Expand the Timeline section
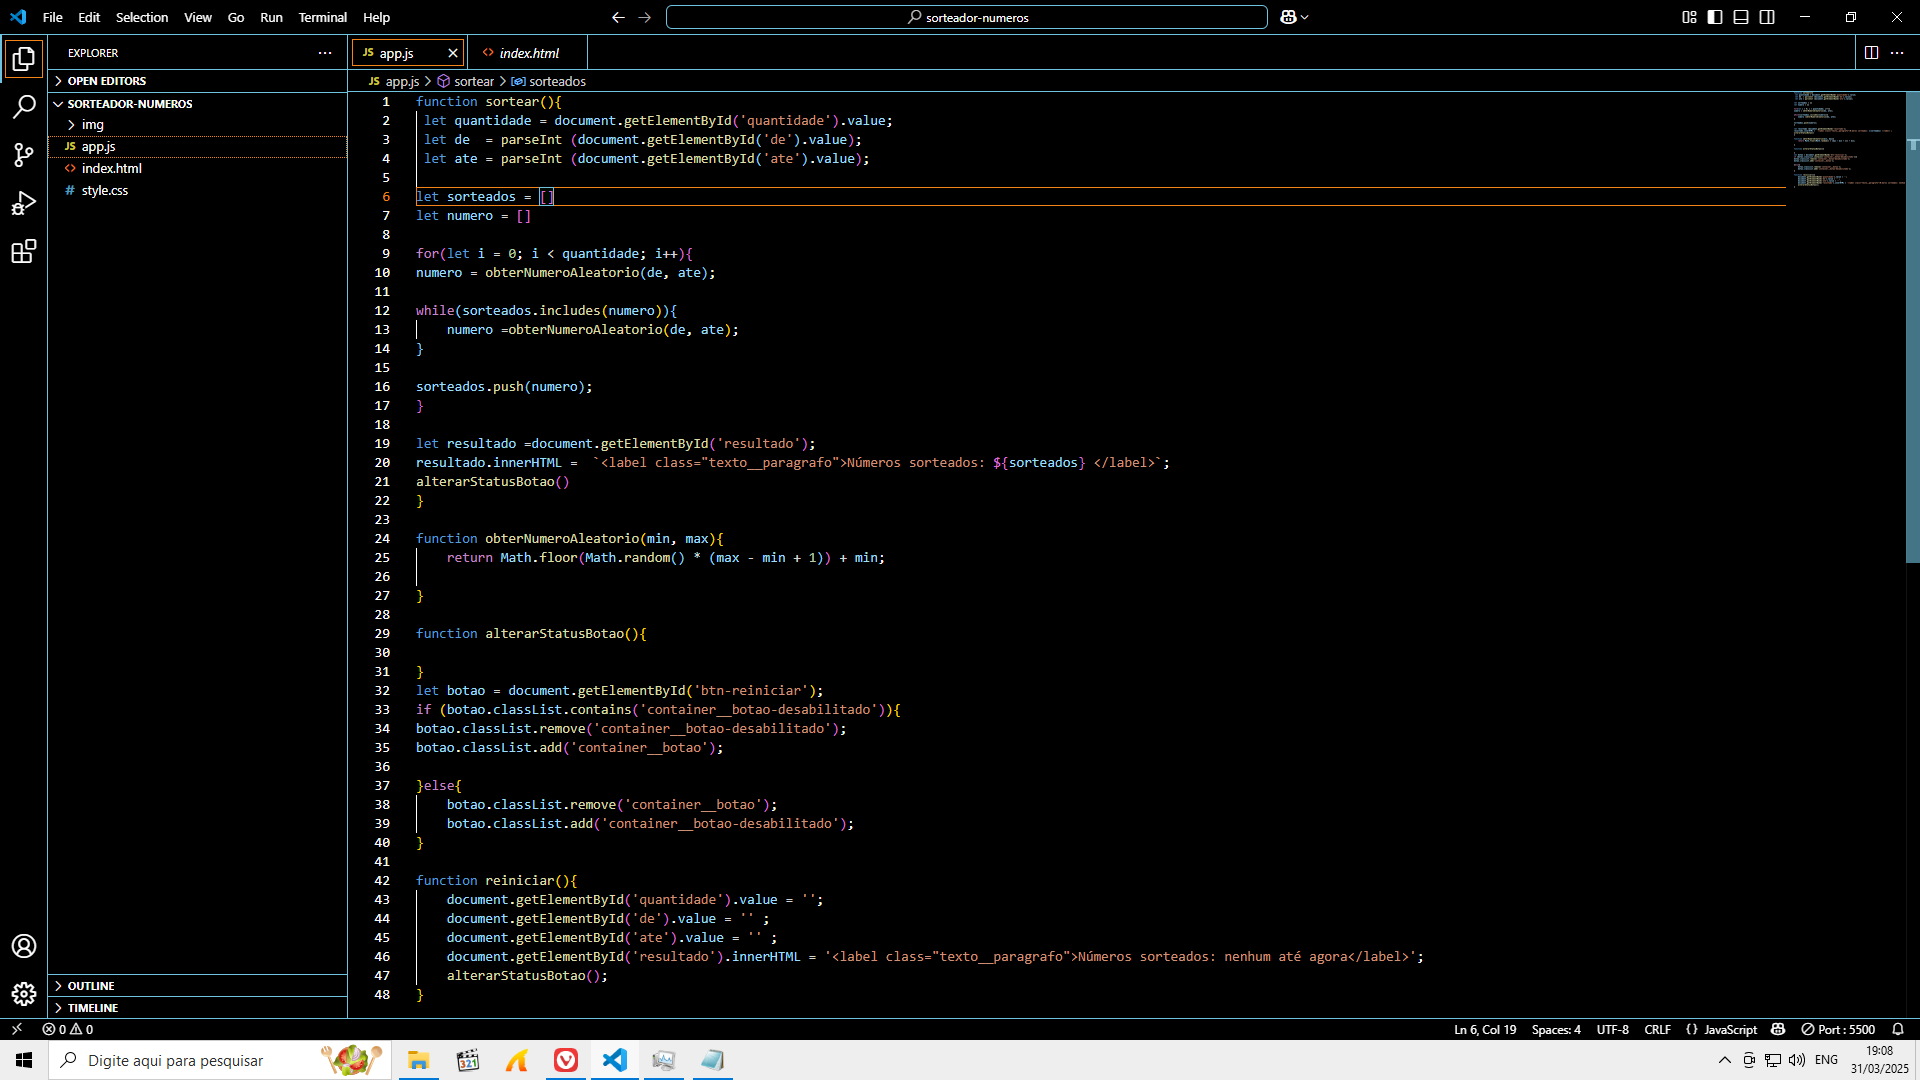The width and height of the screenshot is (1920, 1080). [198, 1008]
